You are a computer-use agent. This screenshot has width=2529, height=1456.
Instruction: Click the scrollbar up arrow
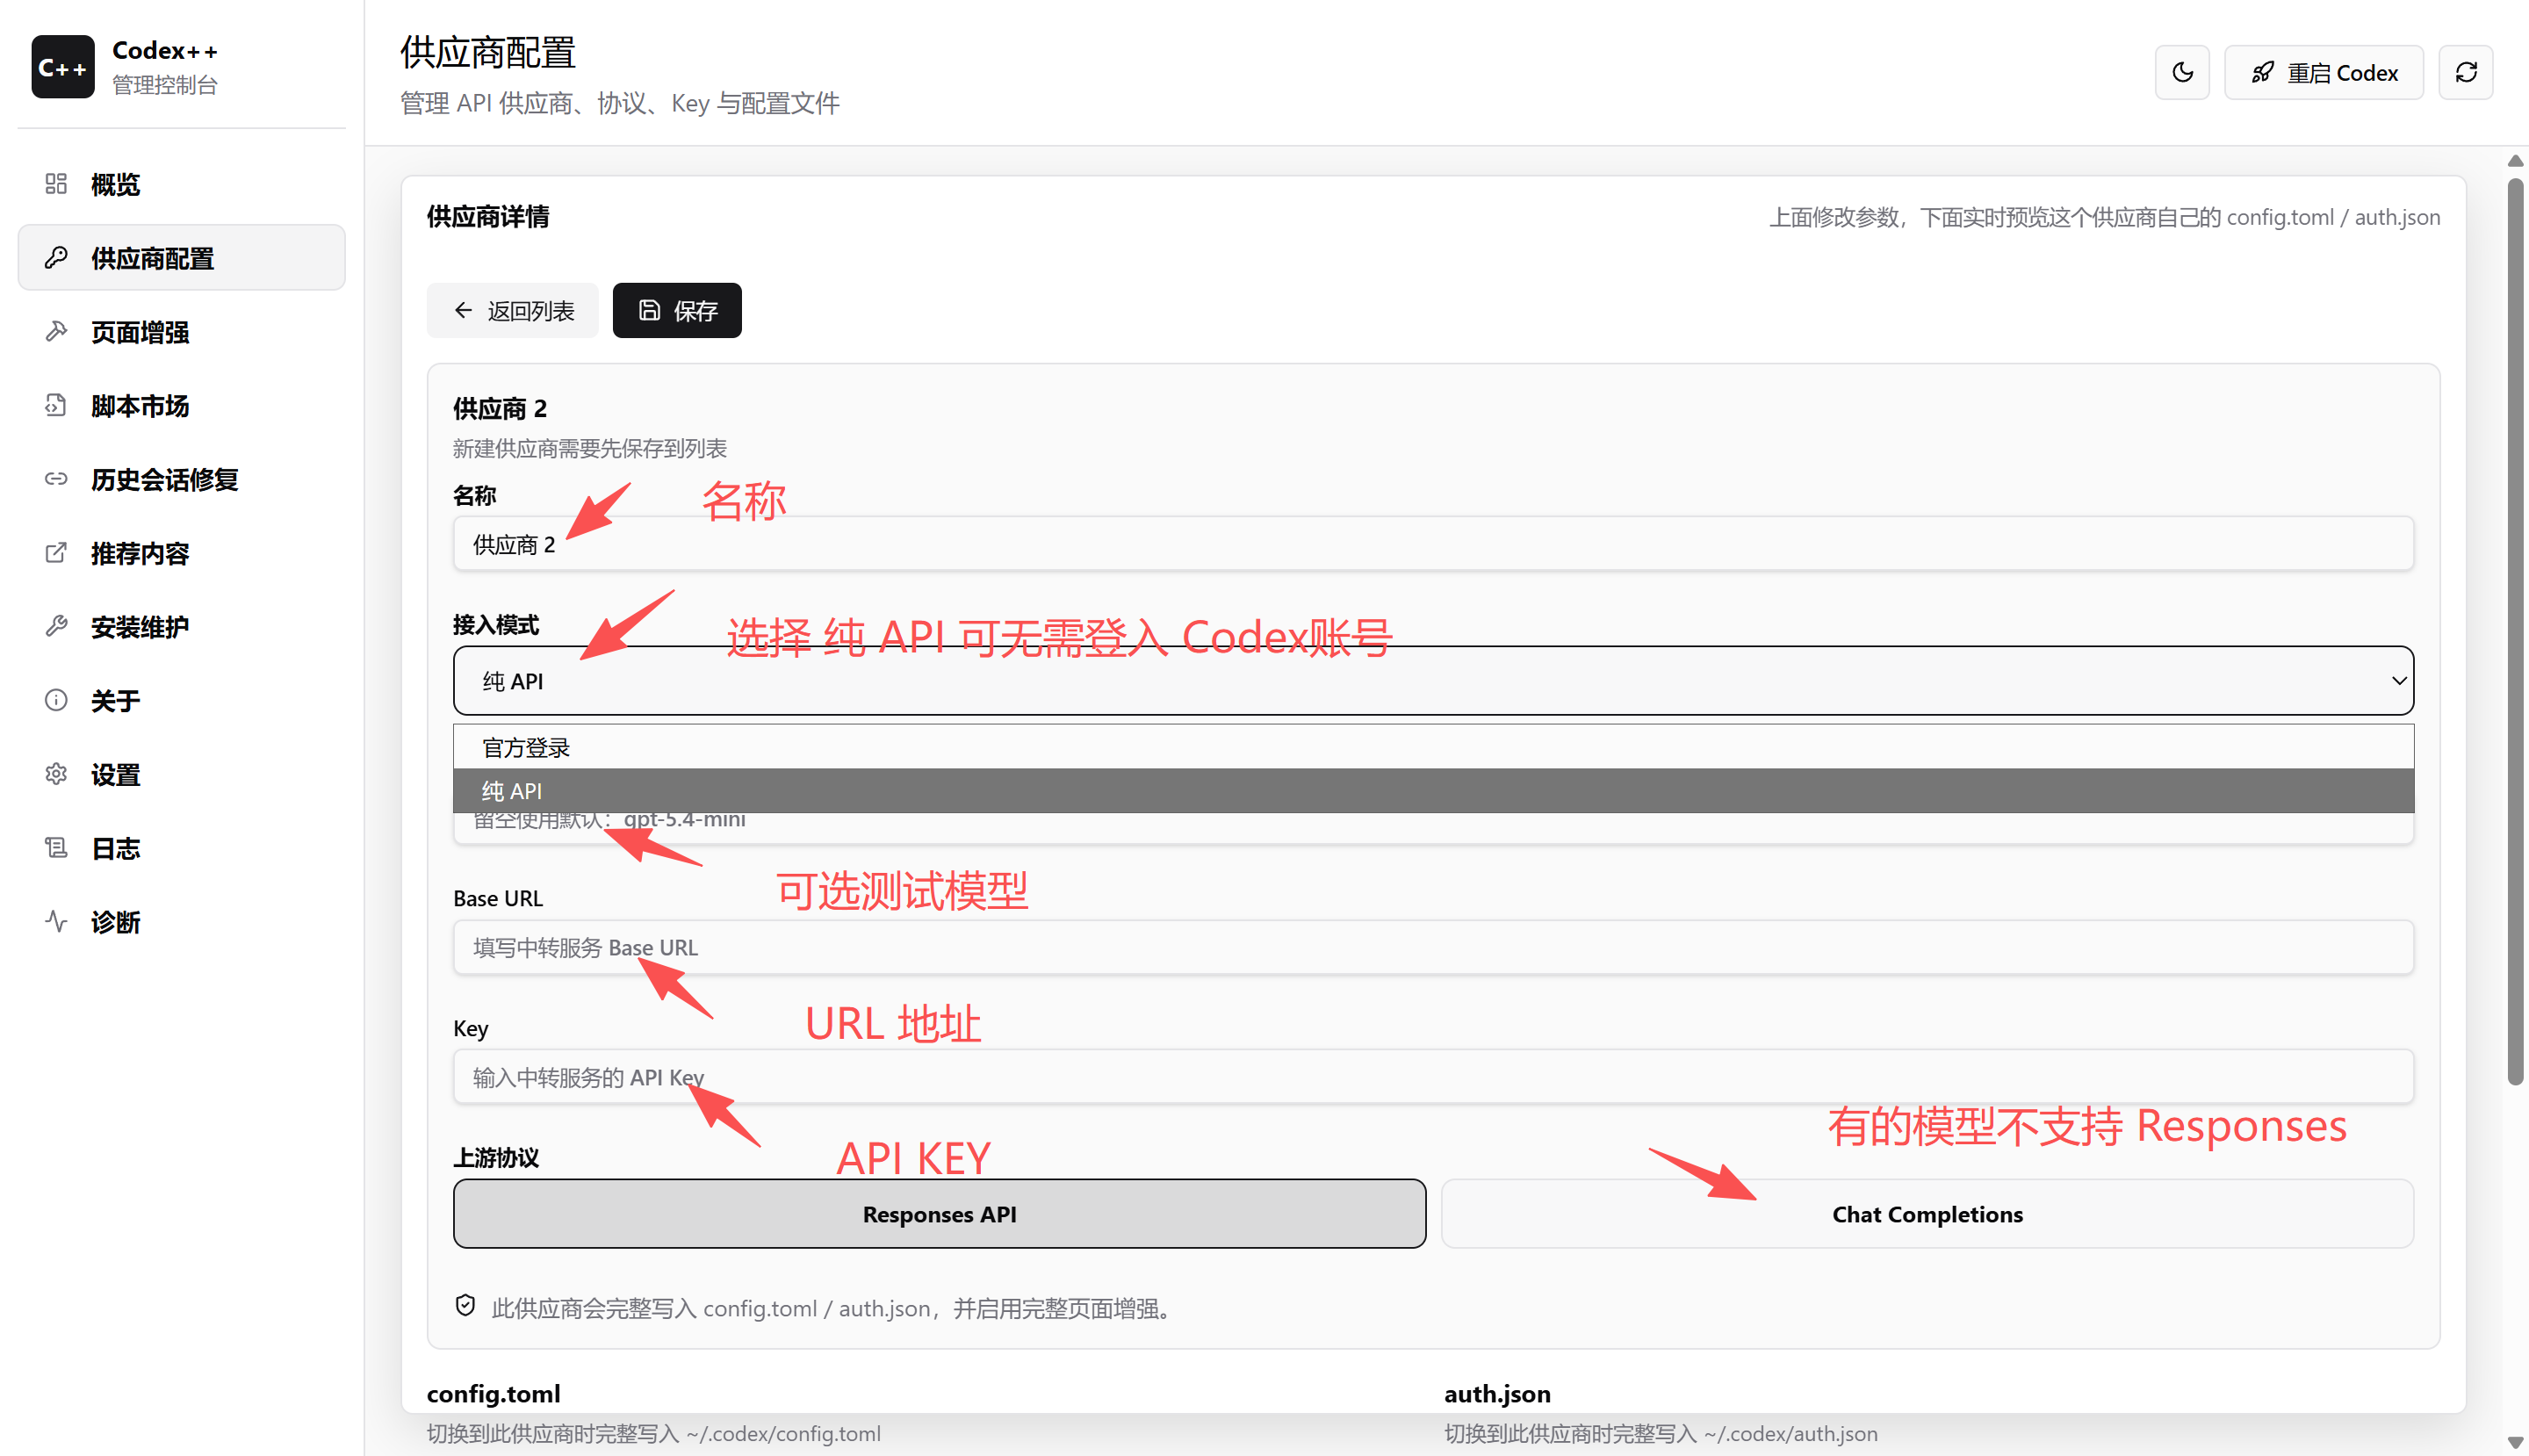point(2515,161)
